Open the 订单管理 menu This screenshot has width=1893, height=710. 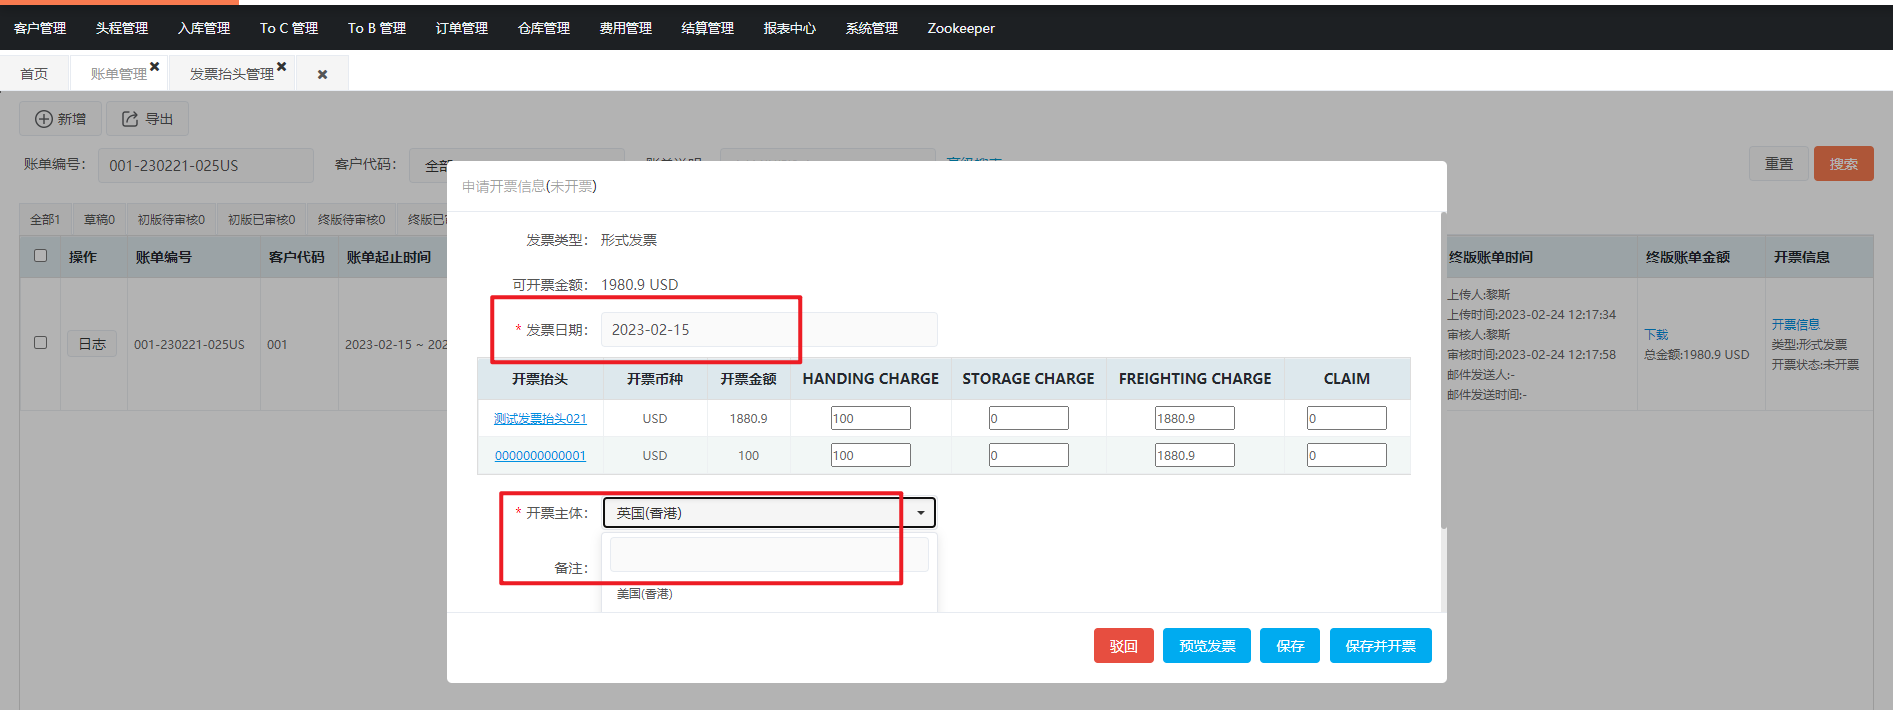(462, 28)
